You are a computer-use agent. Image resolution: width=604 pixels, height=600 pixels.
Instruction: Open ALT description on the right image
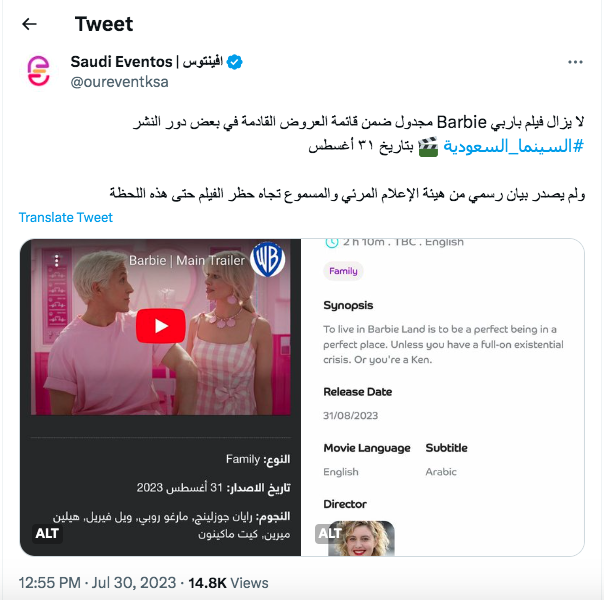(329, 533)
